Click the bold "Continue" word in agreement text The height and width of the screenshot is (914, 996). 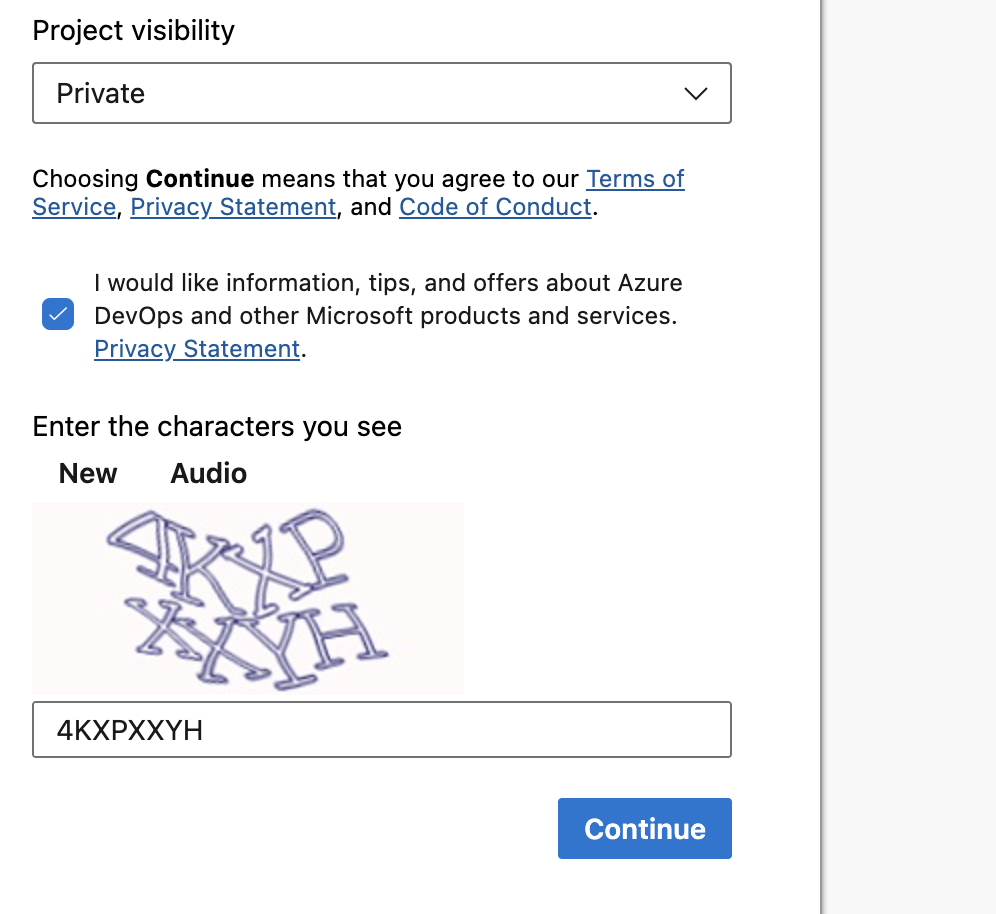[200, 179]
